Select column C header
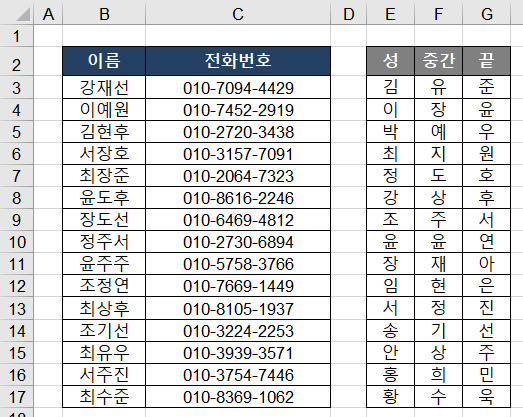This screenshot has height=417, width=523. pyautogui.click(x=238, y=14)
